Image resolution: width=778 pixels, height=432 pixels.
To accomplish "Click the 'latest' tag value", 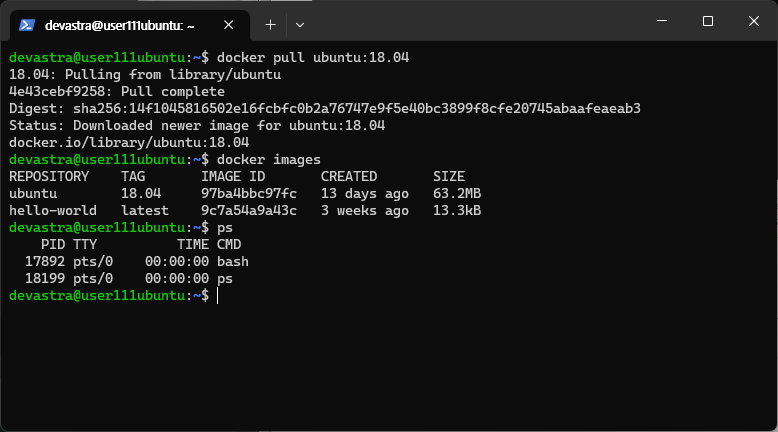I will click(x=145, y=210).
